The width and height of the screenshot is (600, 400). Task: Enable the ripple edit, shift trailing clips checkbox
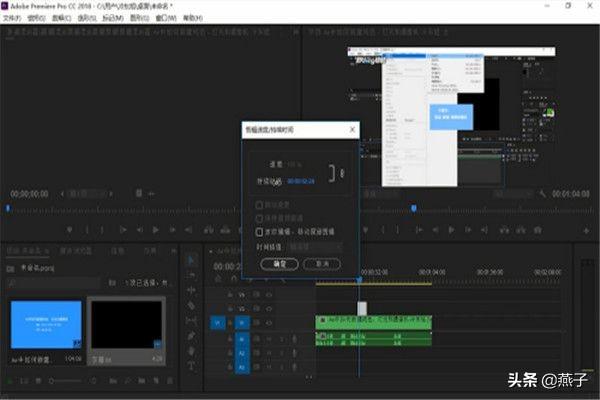tap(260, 231)
